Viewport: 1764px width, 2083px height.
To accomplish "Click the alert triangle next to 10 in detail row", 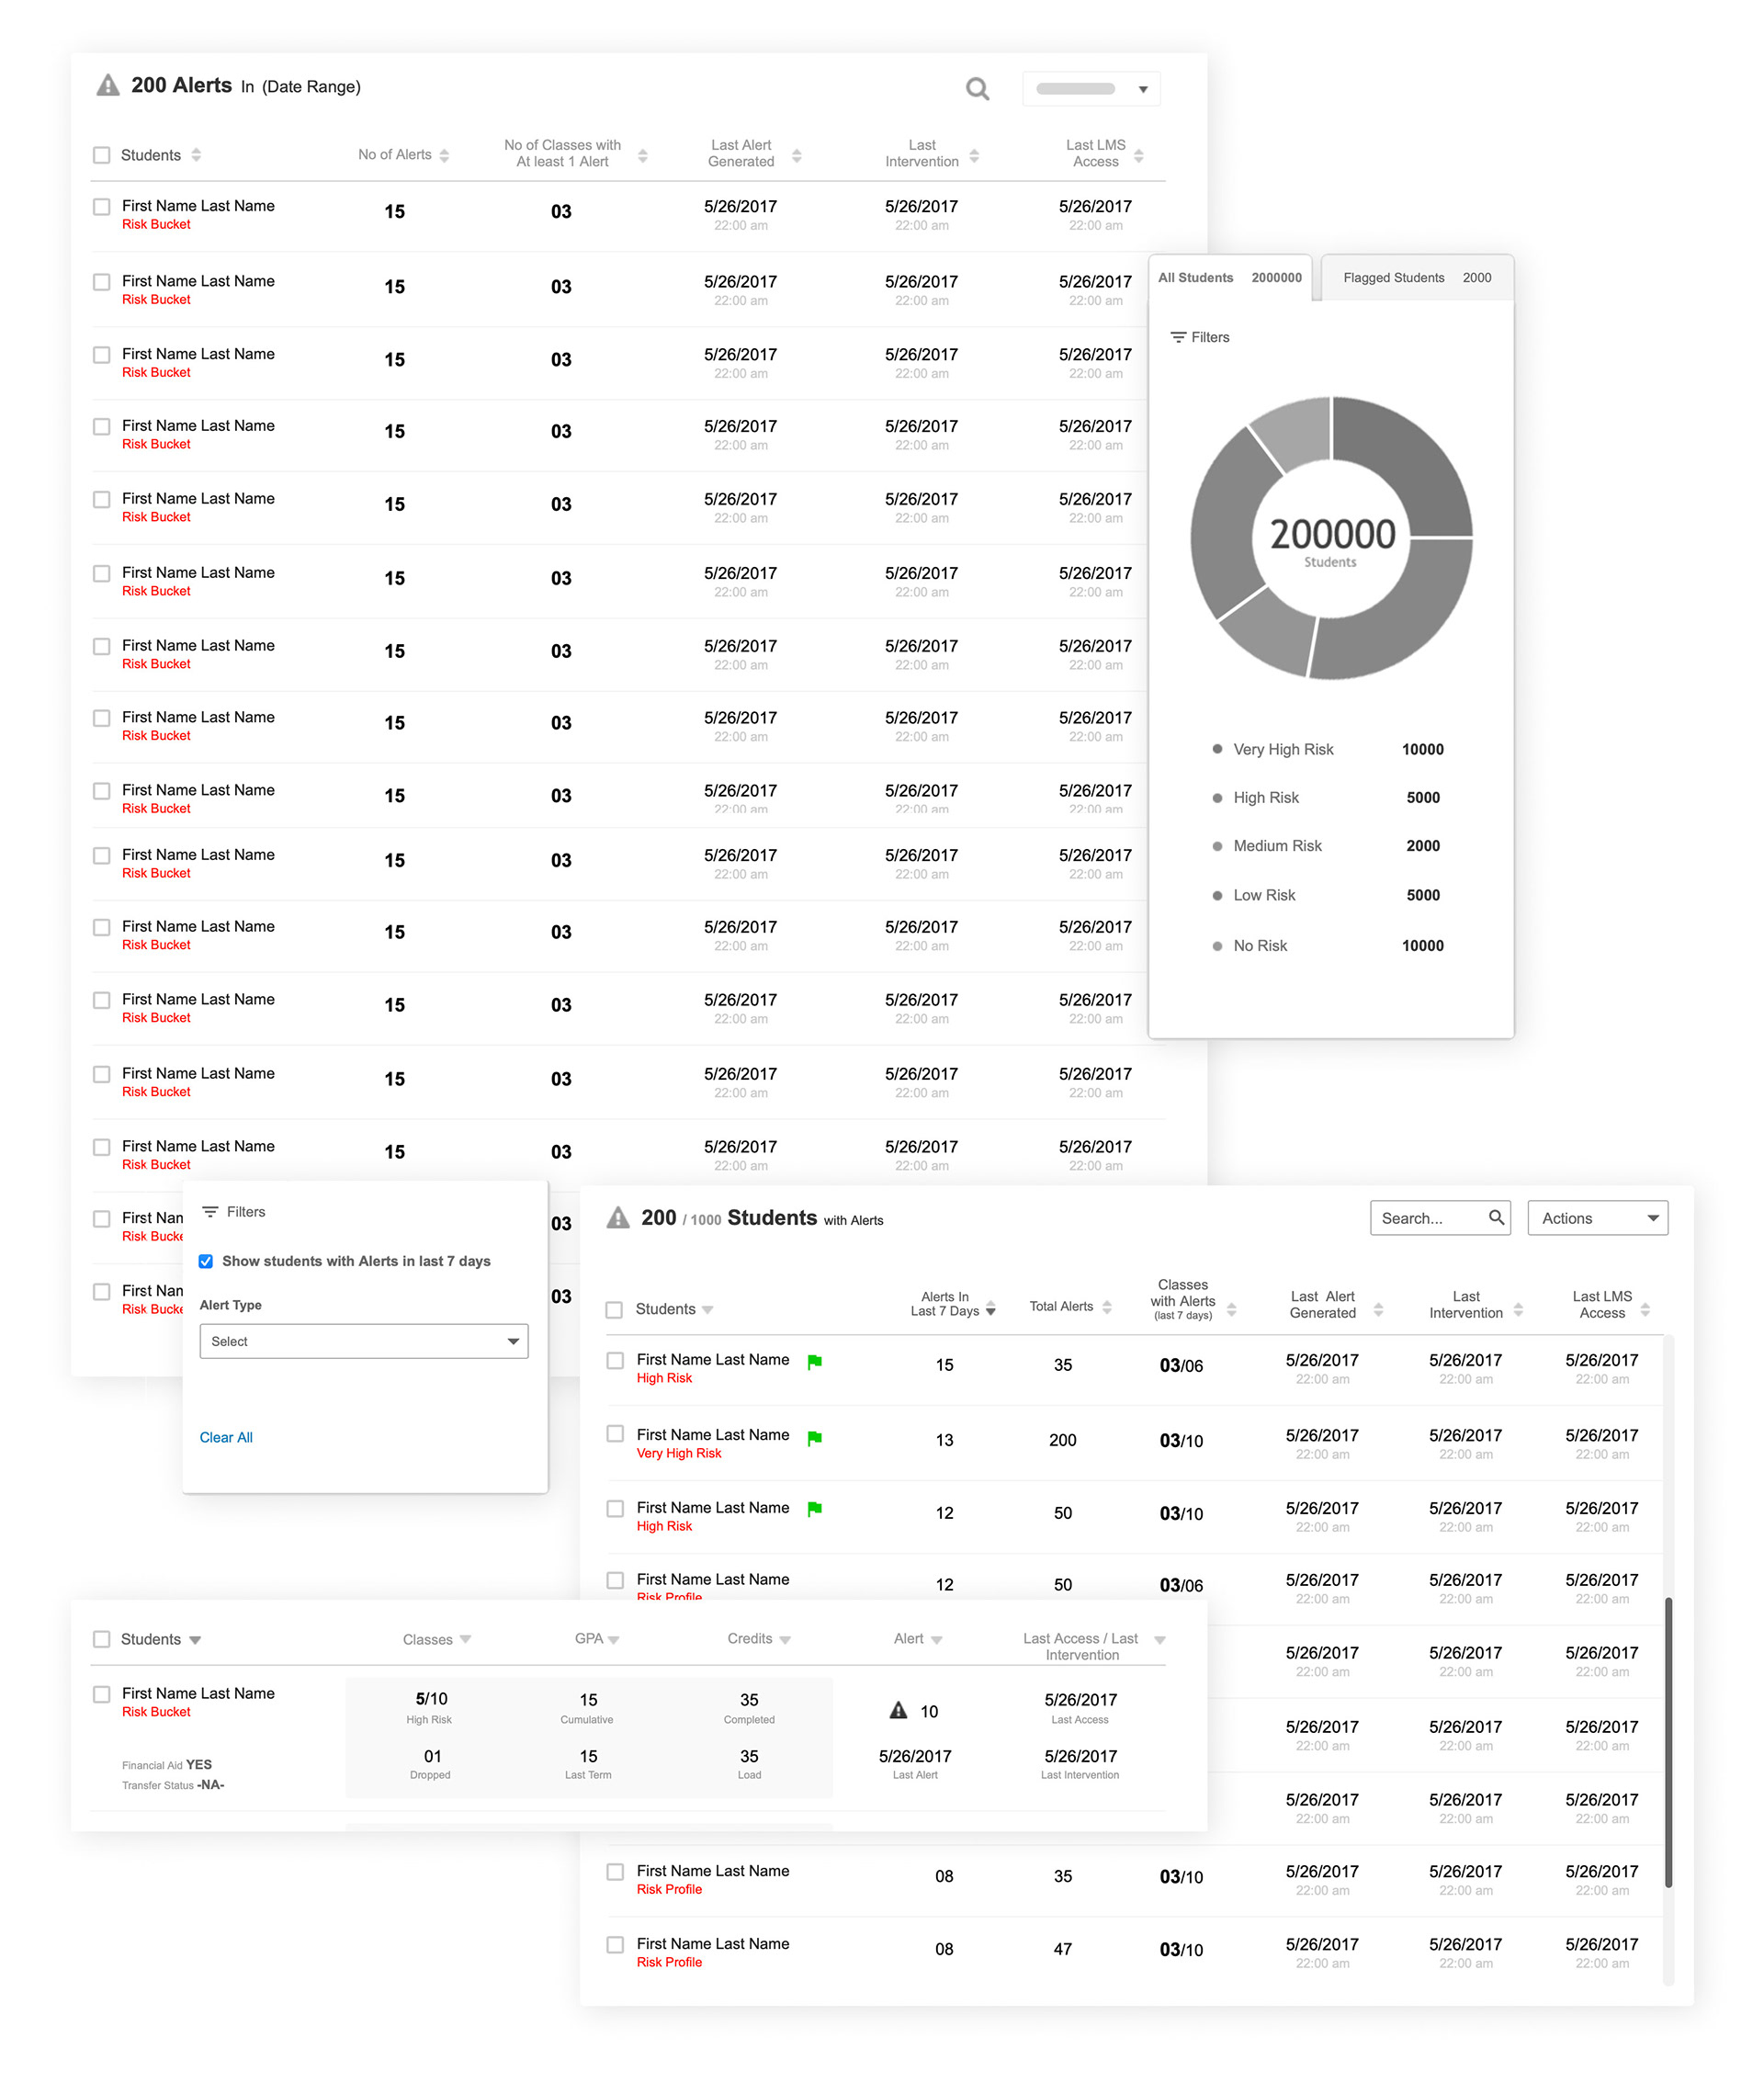I will (x=899, y=1710).
